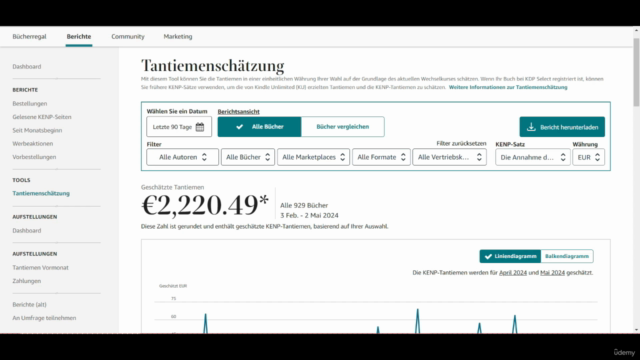Click the Mai 2024 link

click(552, 273)
